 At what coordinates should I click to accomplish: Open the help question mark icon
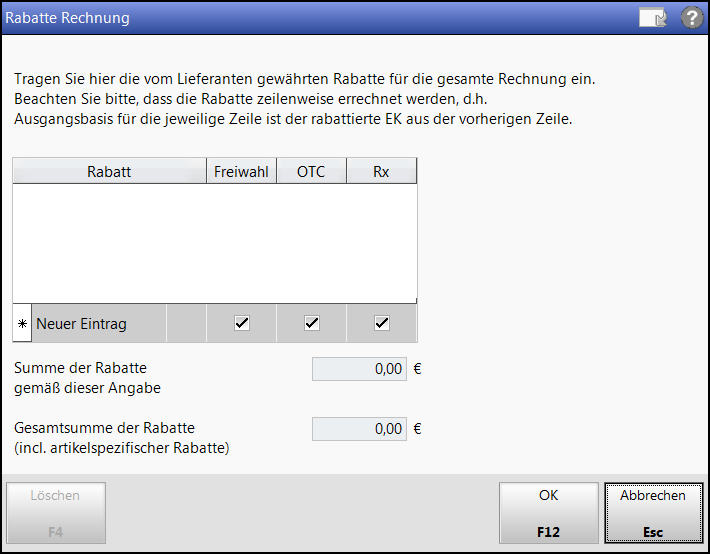pyautogui.click(x=692, y=18)
